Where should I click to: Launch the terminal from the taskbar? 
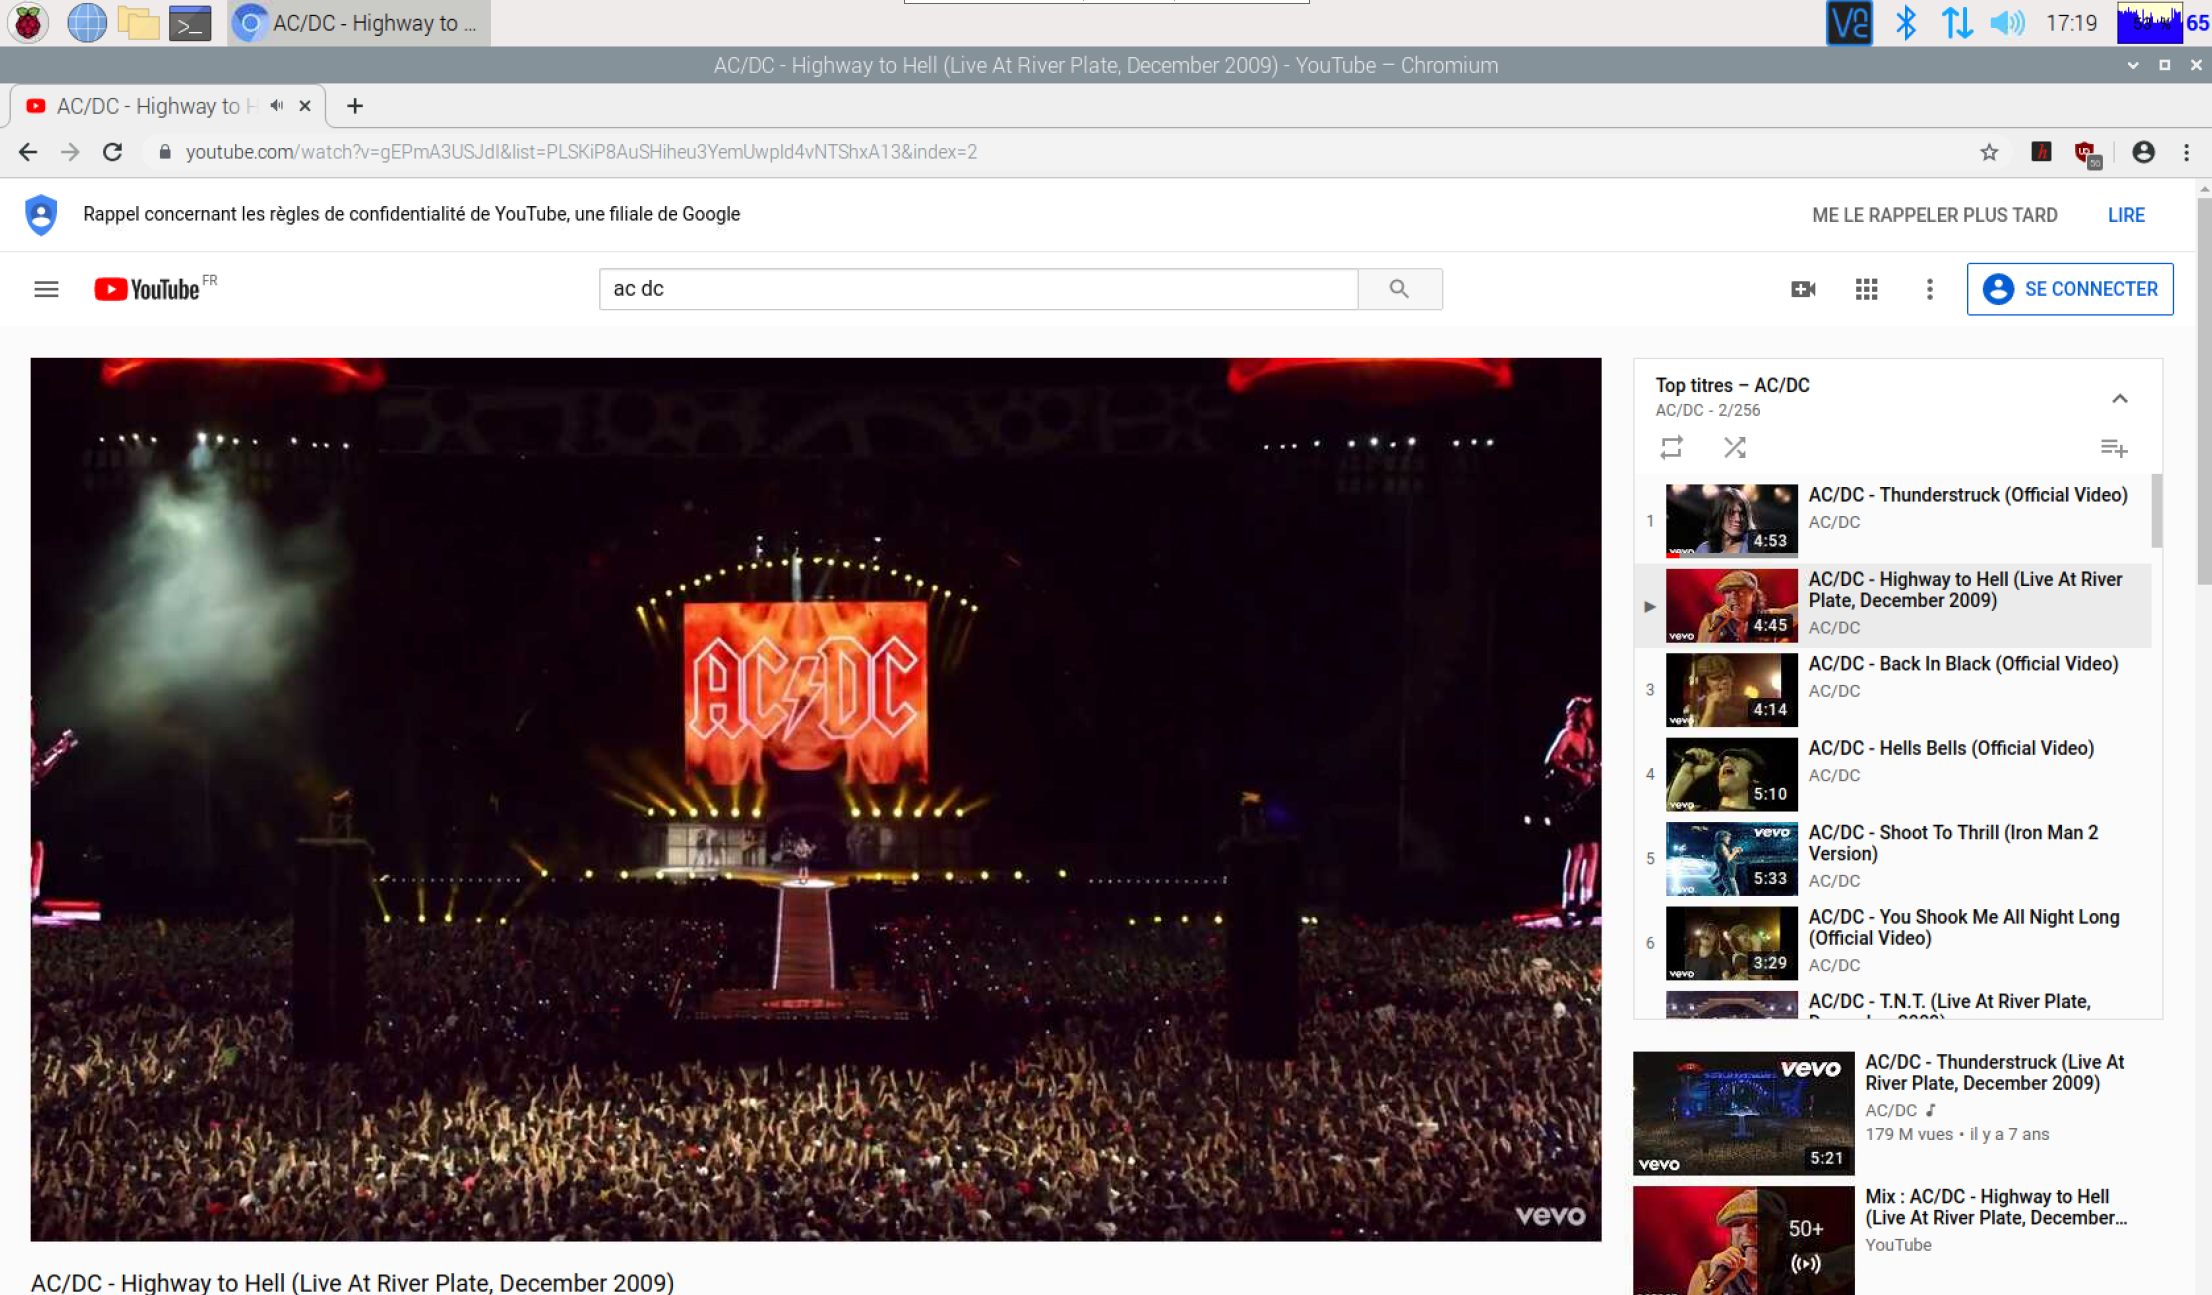(190, 22)
